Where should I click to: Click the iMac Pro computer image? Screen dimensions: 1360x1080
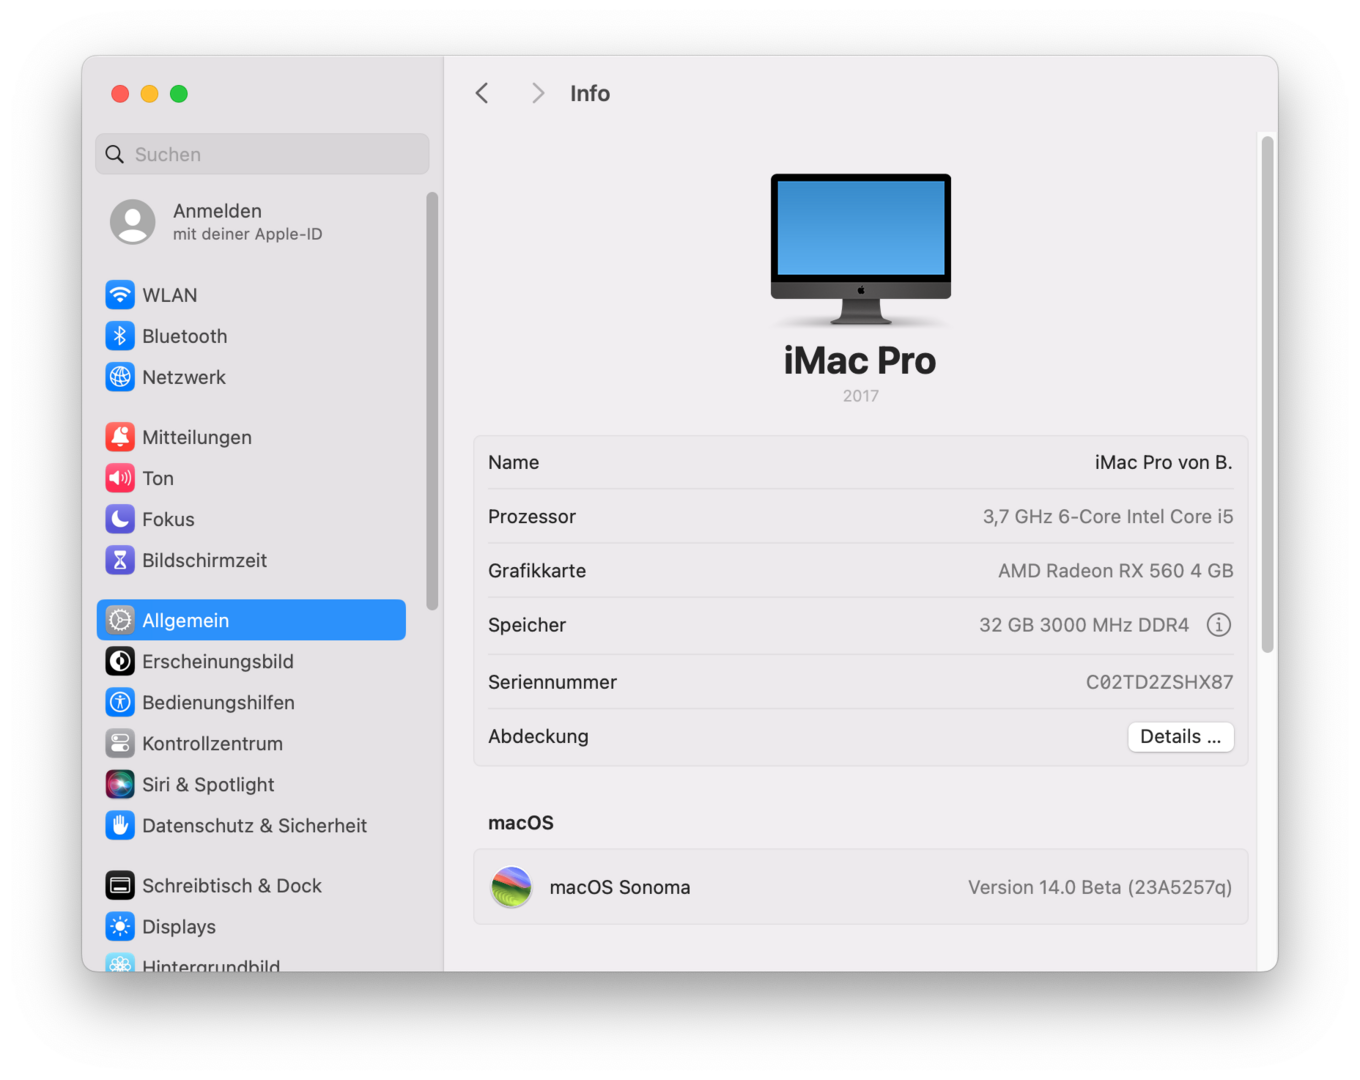pos(861,250)
